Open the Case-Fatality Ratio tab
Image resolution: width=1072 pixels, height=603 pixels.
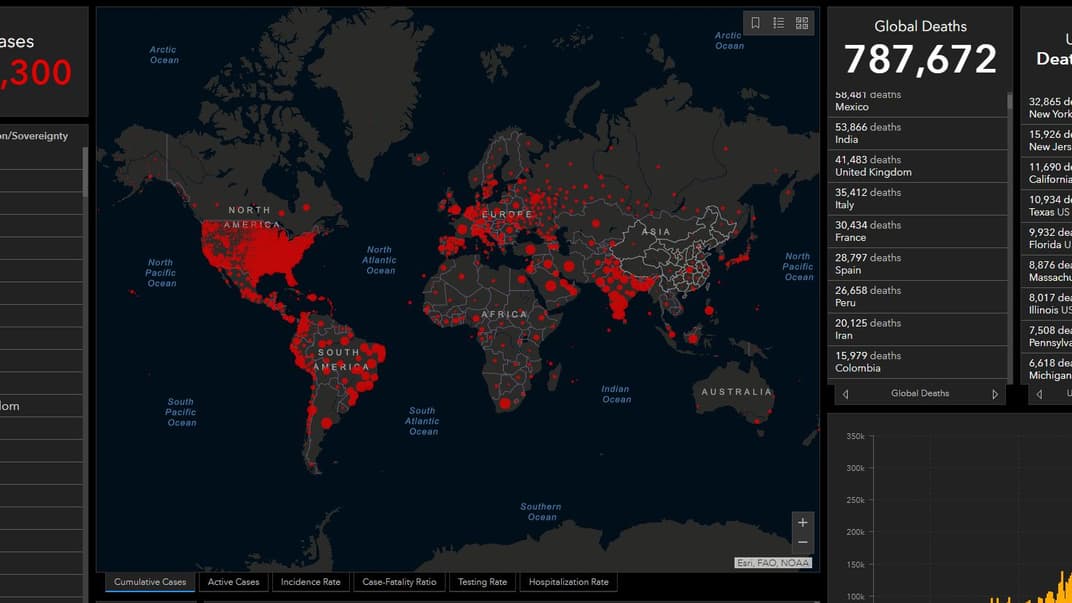point(399,582)
